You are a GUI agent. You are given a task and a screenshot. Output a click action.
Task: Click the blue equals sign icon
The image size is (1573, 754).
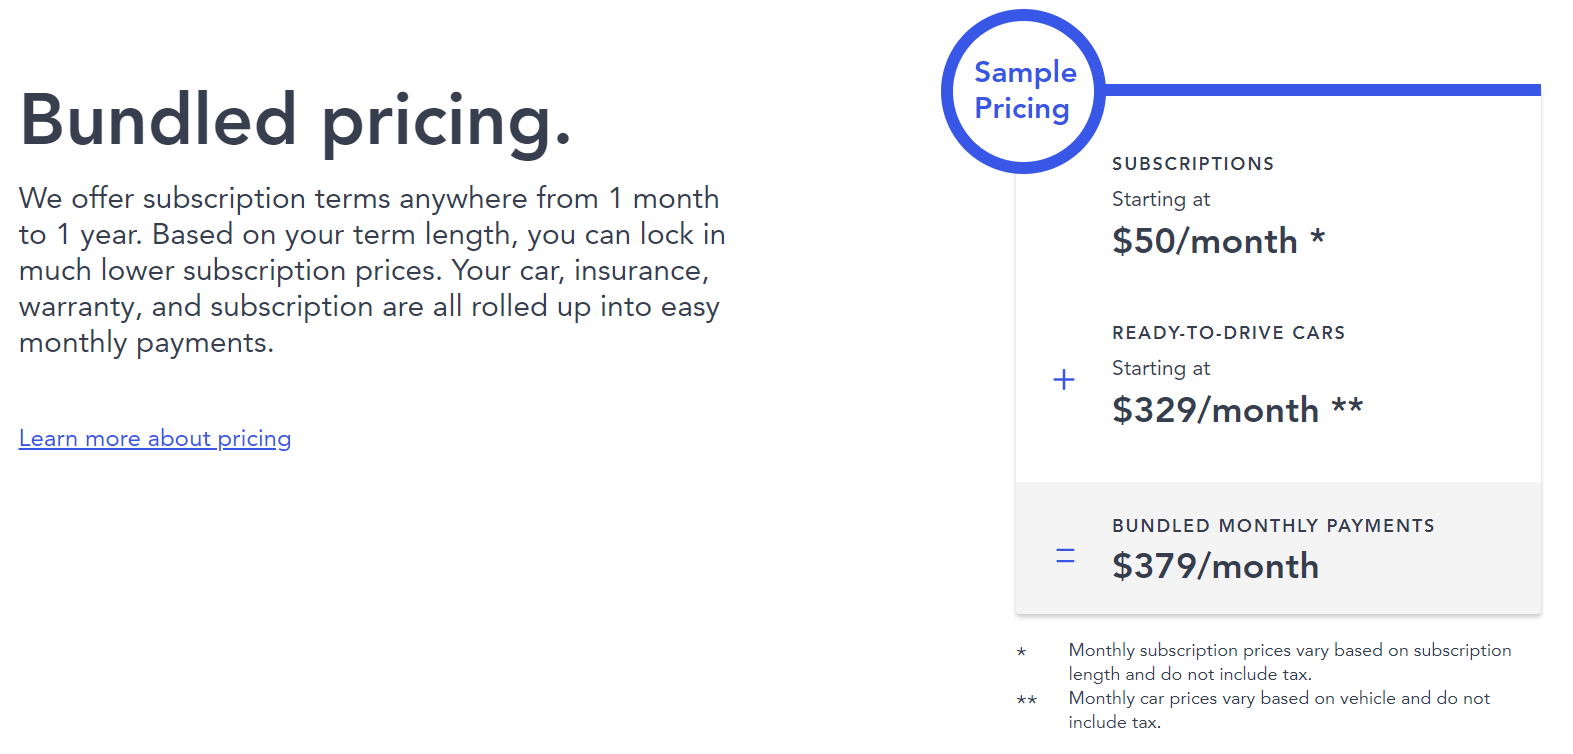pyautogui.click(x=1065, y=556)
